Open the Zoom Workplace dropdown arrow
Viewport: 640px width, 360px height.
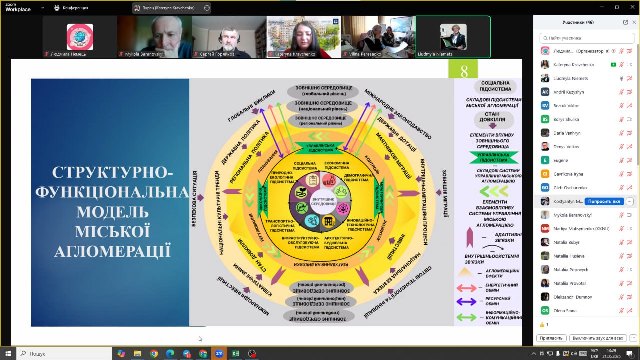[x=42, y=8]
